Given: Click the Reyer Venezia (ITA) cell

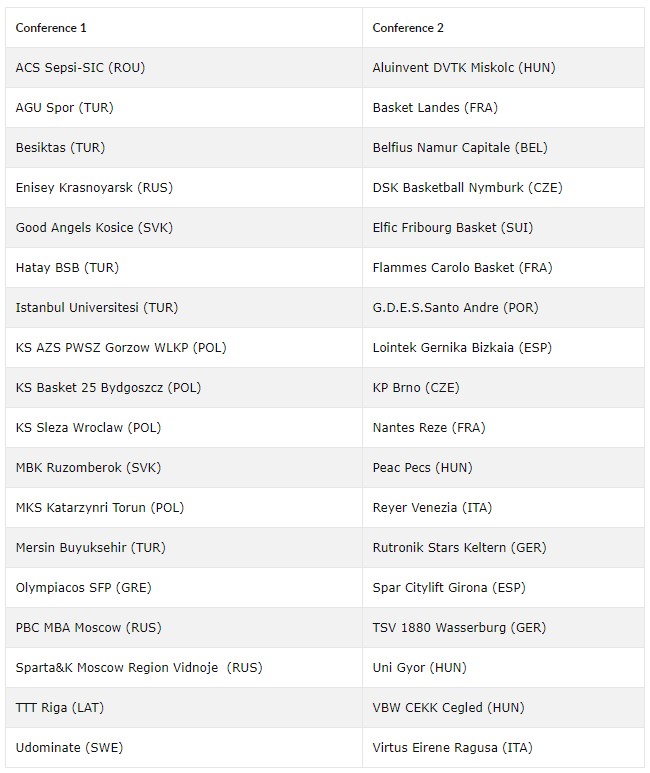Looking at the screenshot, I should tap(432, 507).
